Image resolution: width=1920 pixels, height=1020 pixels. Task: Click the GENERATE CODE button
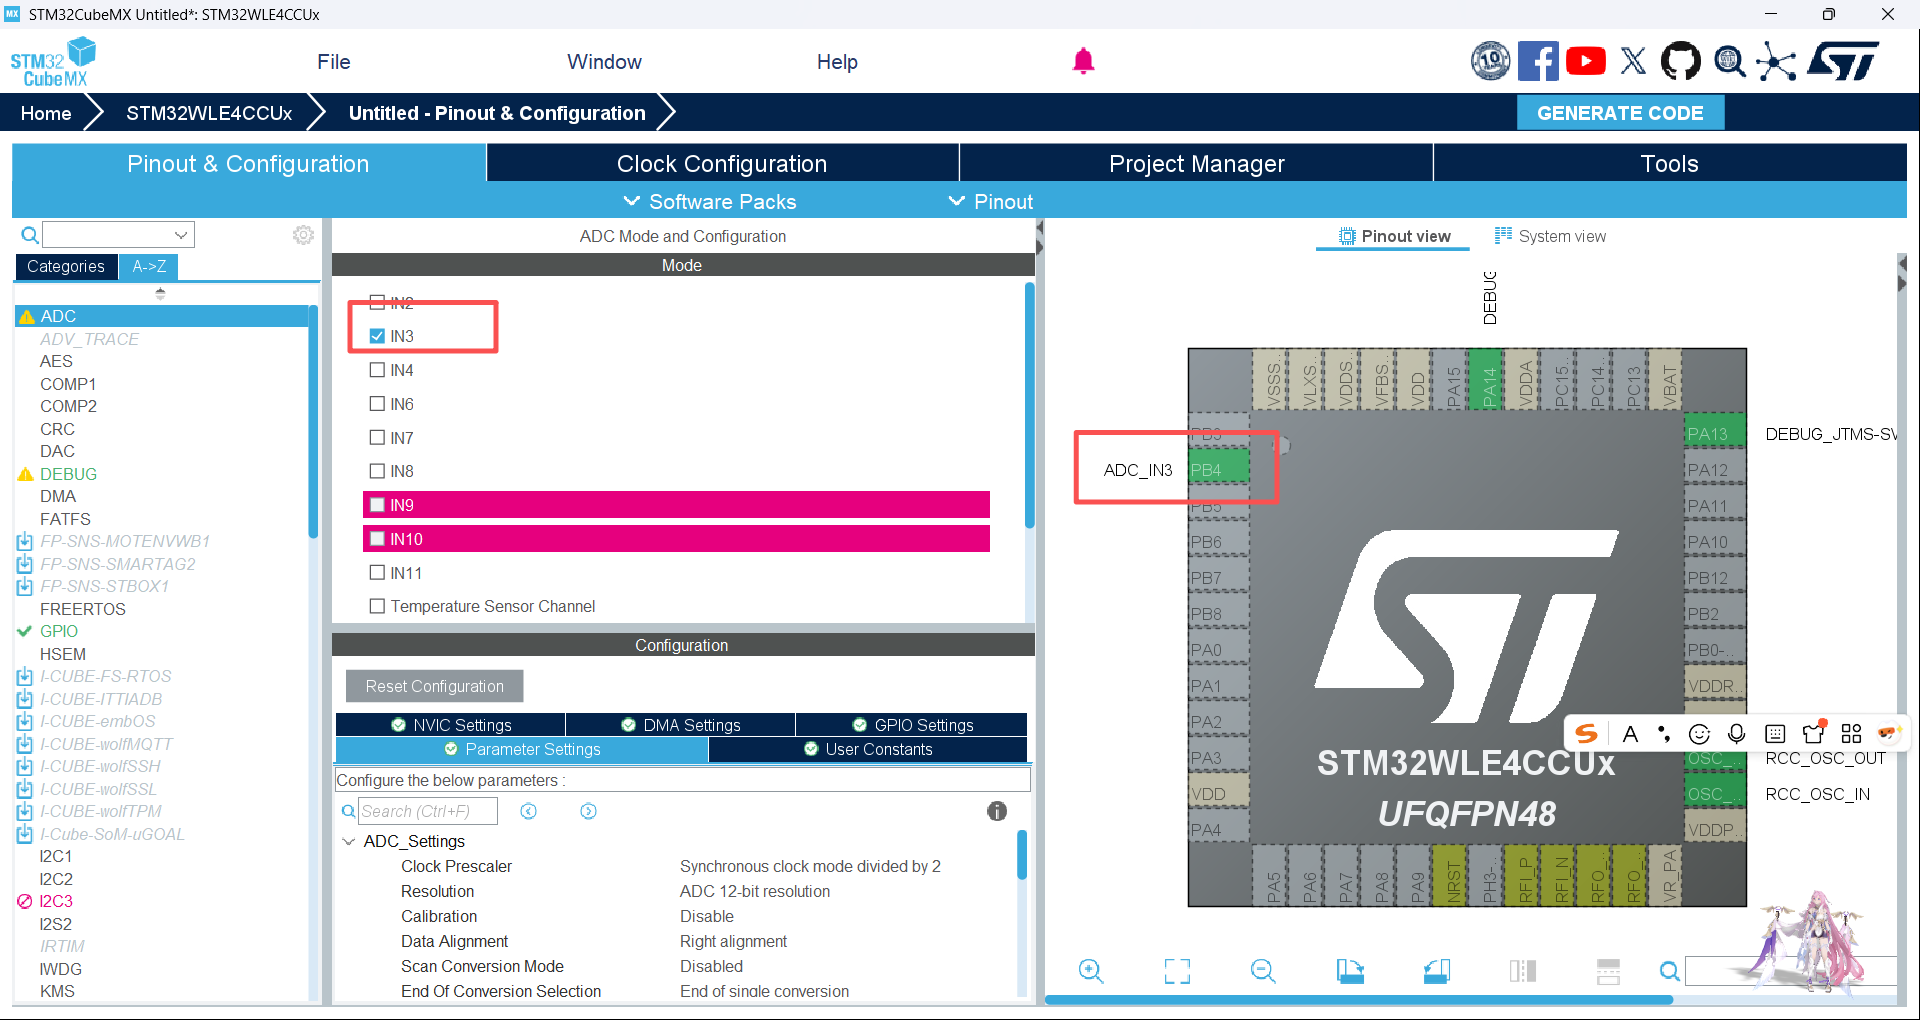[x=1620, y=113]
